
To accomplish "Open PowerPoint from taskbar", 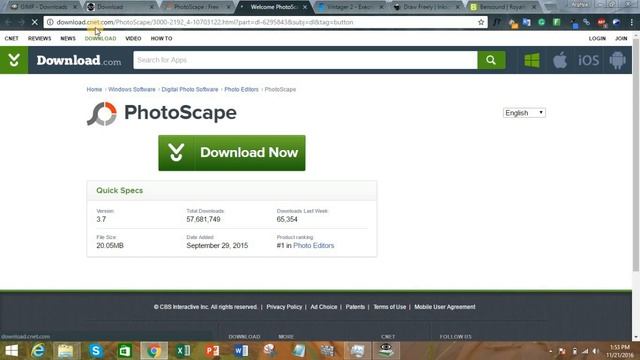I will 212,351.
